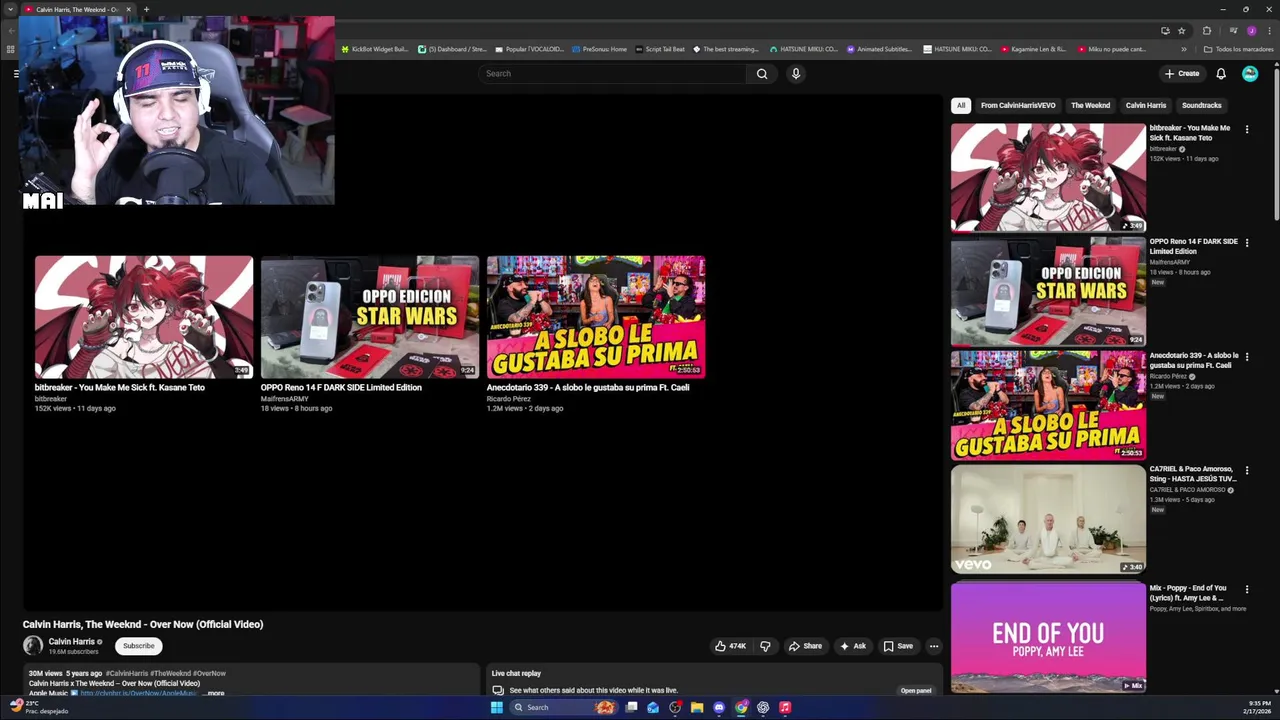Click end-screen title OPPO Reno 14 F DARK SIDE

pos(341,388)
